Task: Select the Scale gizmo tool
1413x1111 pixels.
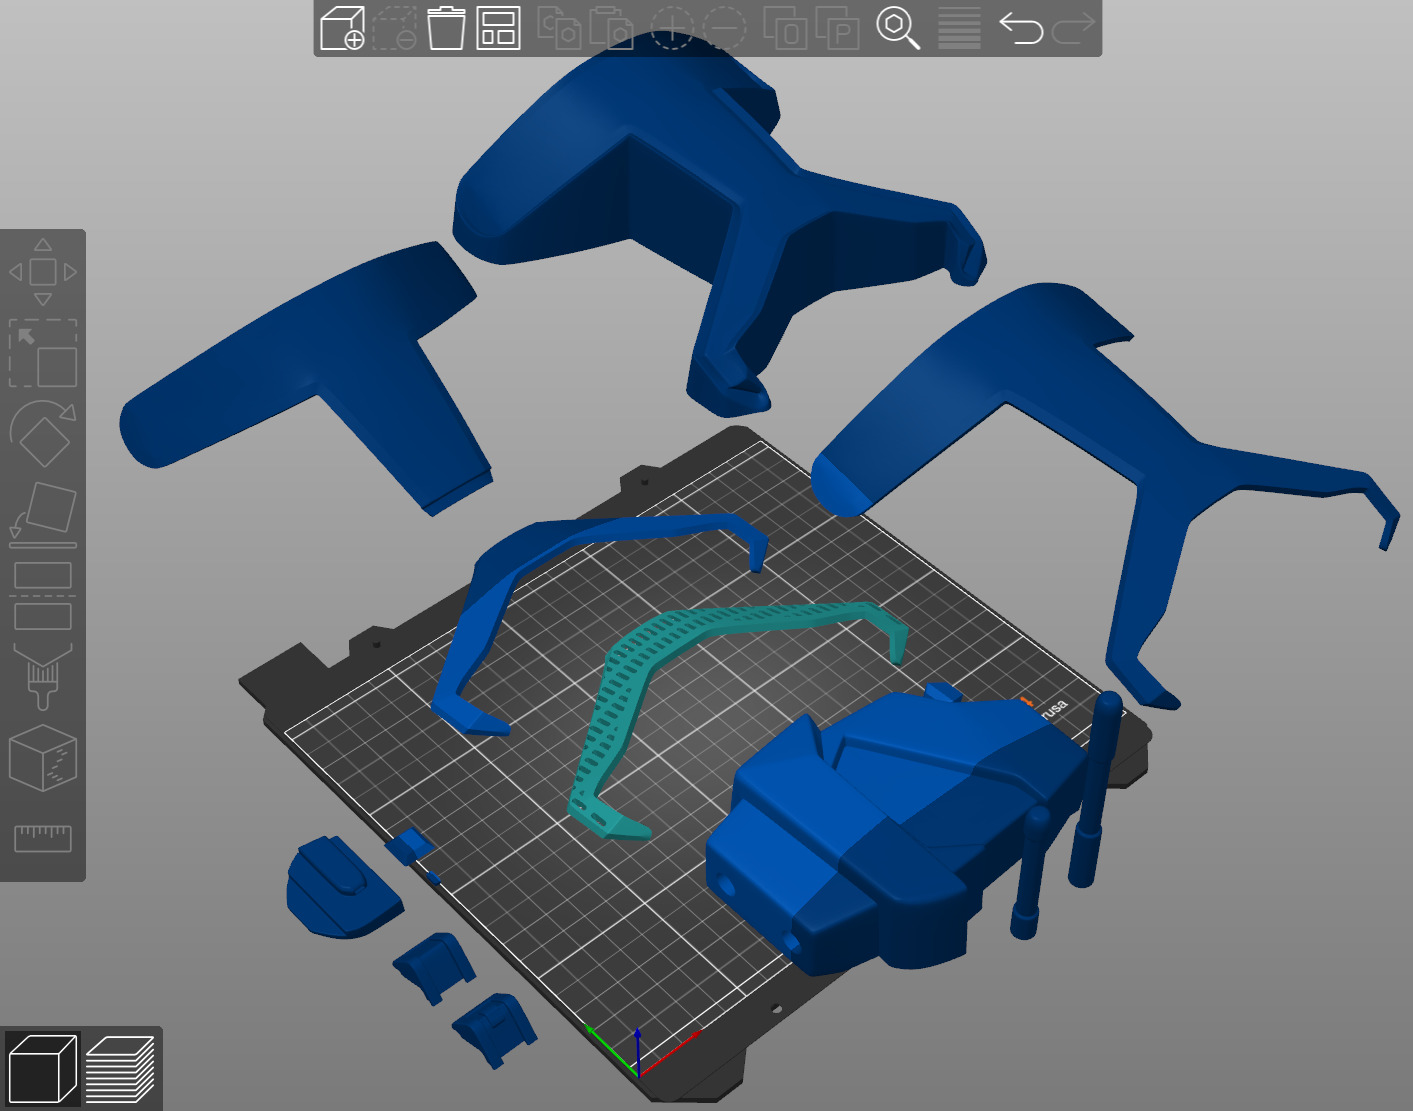Action: [x=43, y=353]
